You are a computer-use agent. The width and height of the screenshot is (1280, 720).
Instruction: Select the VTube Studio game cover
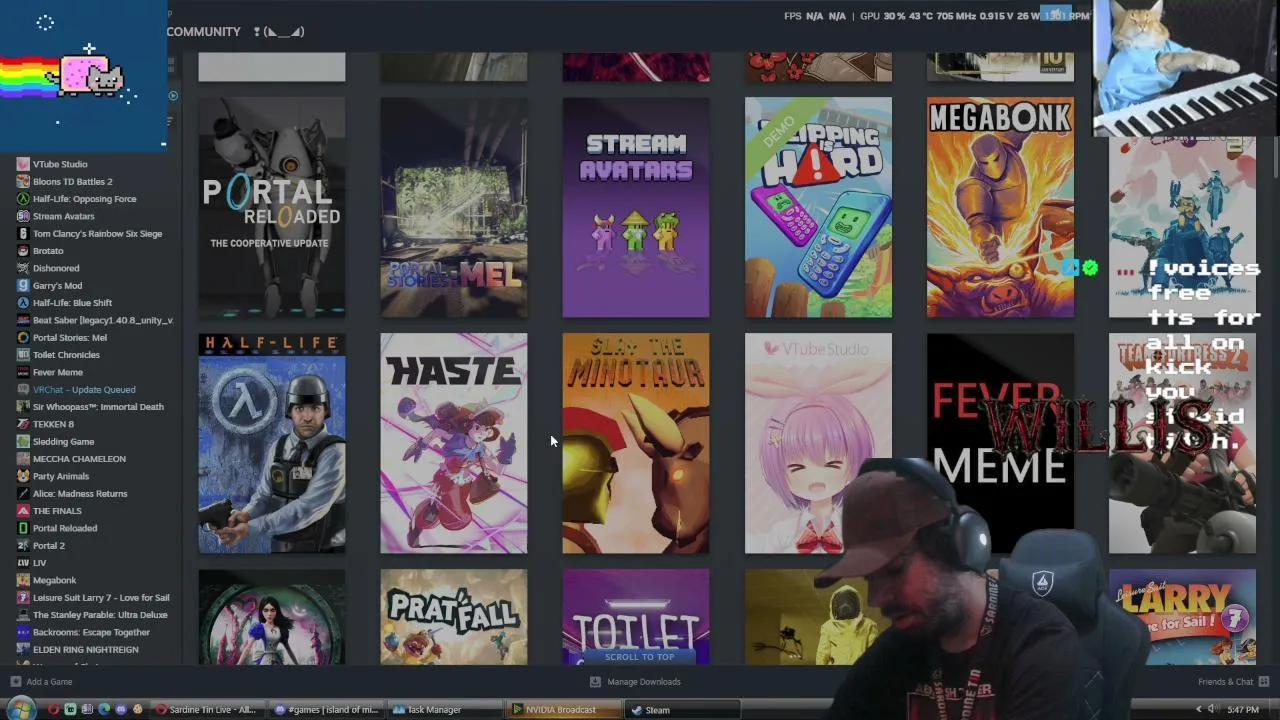(818, 443)
